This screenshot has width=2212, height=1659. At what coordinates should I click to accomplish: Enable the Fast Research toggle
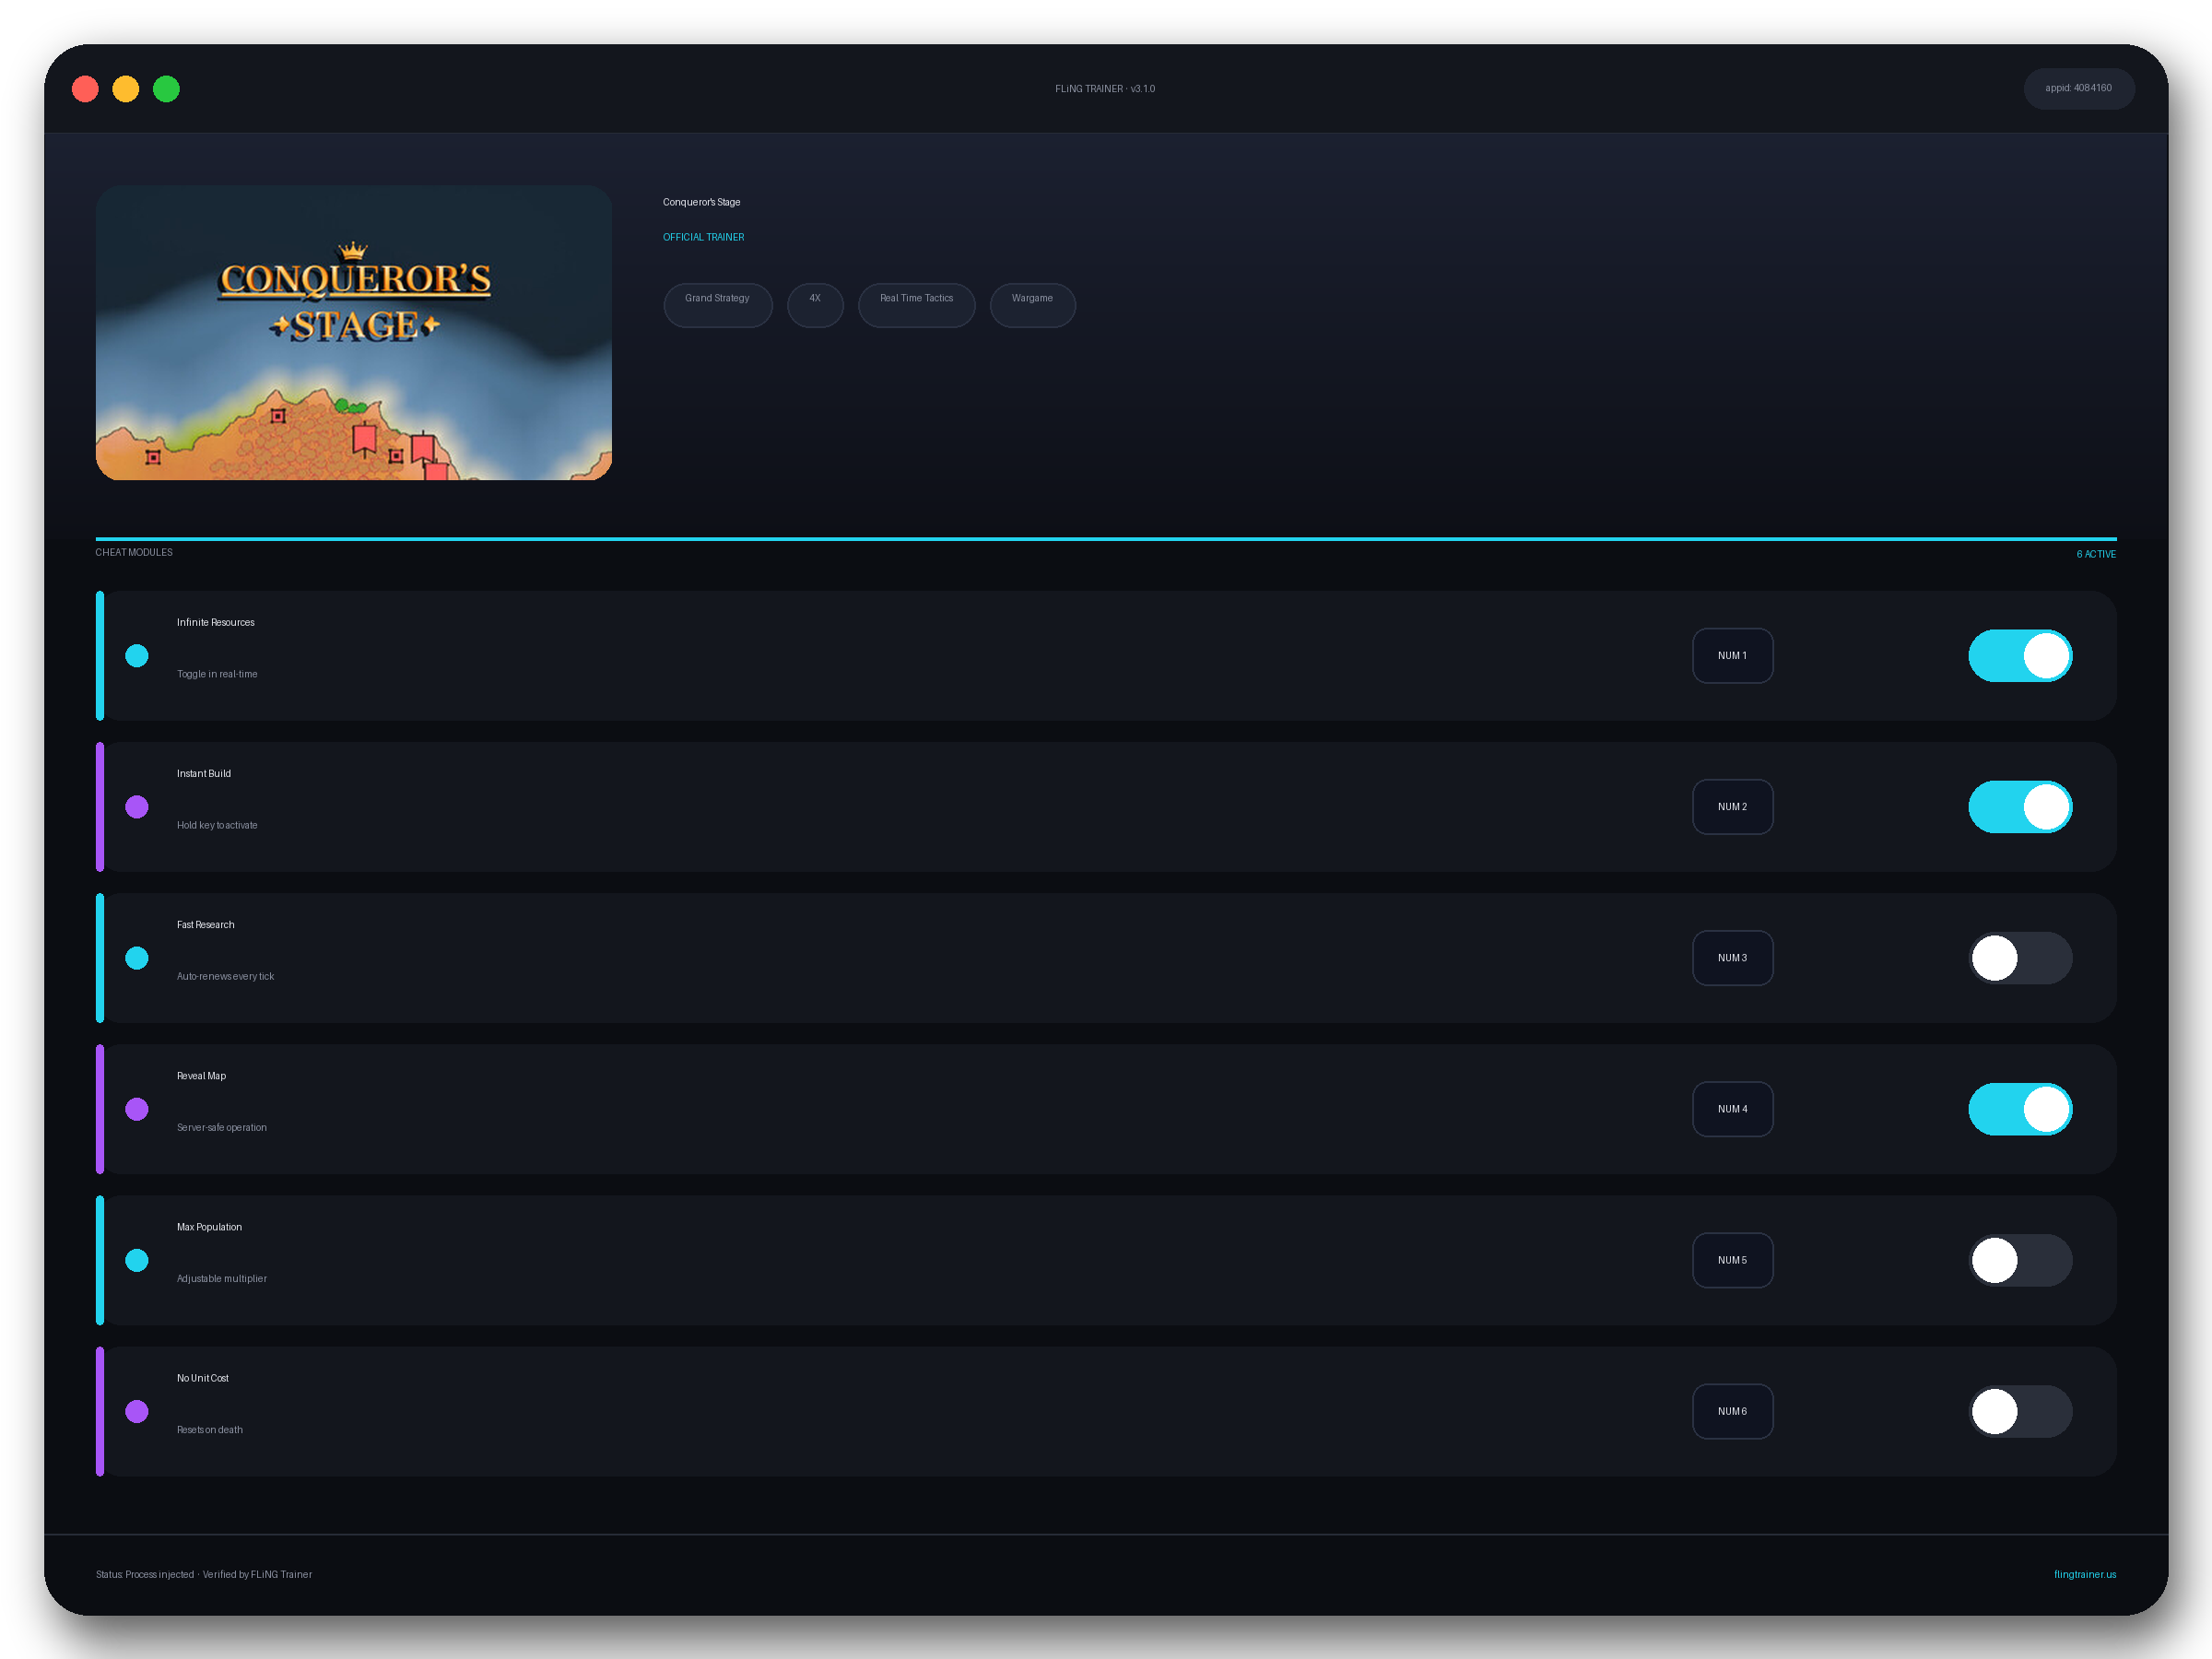point(2020,958)
